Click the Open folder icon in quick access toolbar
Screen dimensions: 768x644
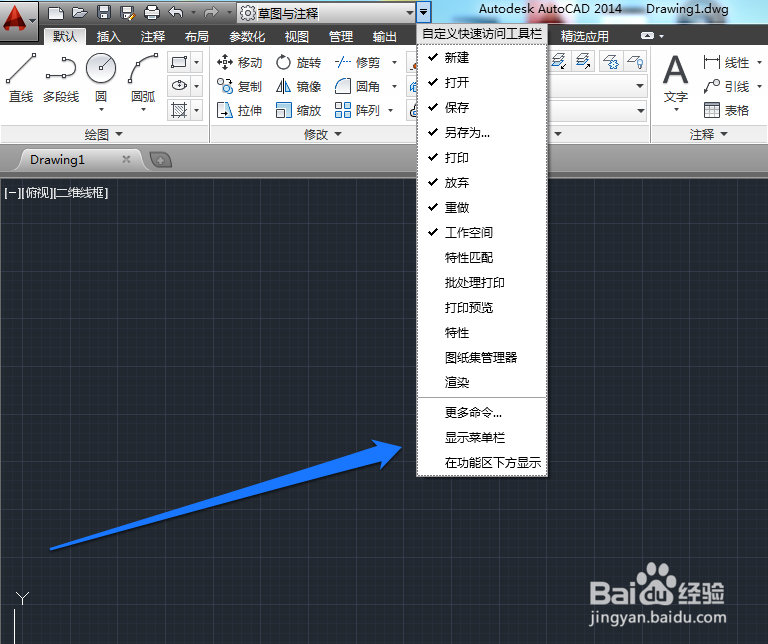click(x=80, y=13)
